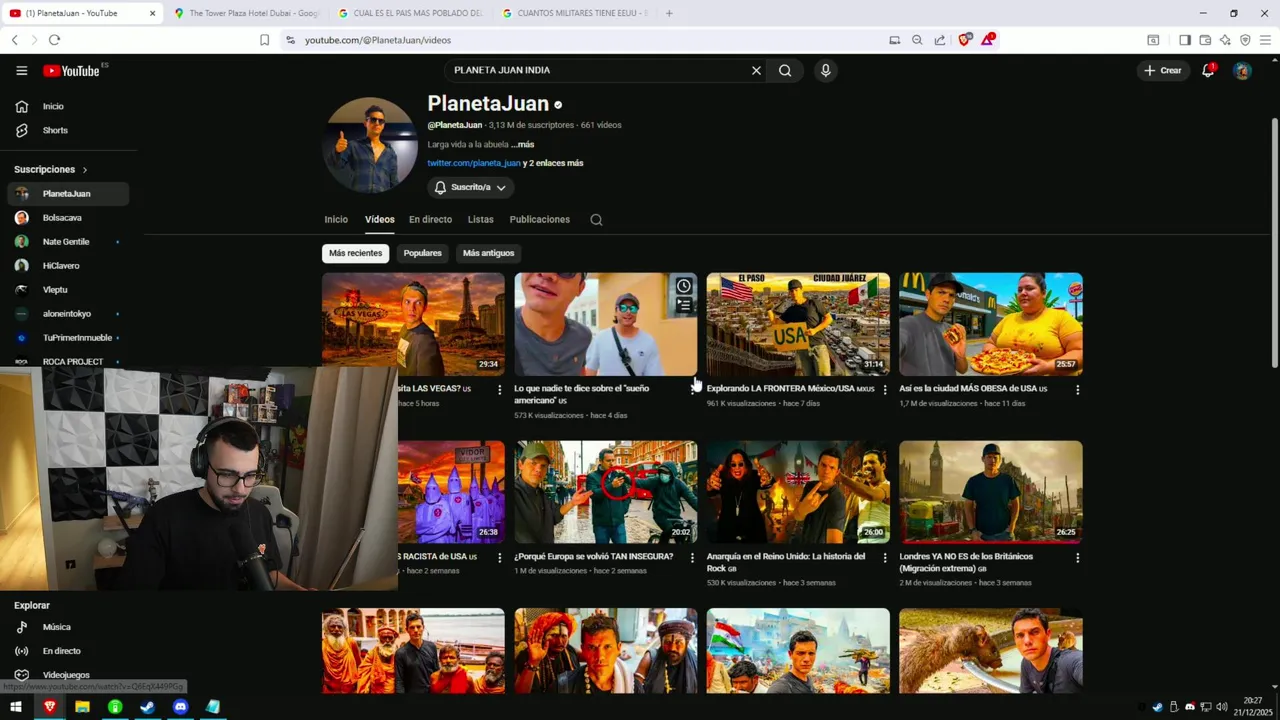Click the YouTube logo
The image size is (1280, 720).
point(71,70)
